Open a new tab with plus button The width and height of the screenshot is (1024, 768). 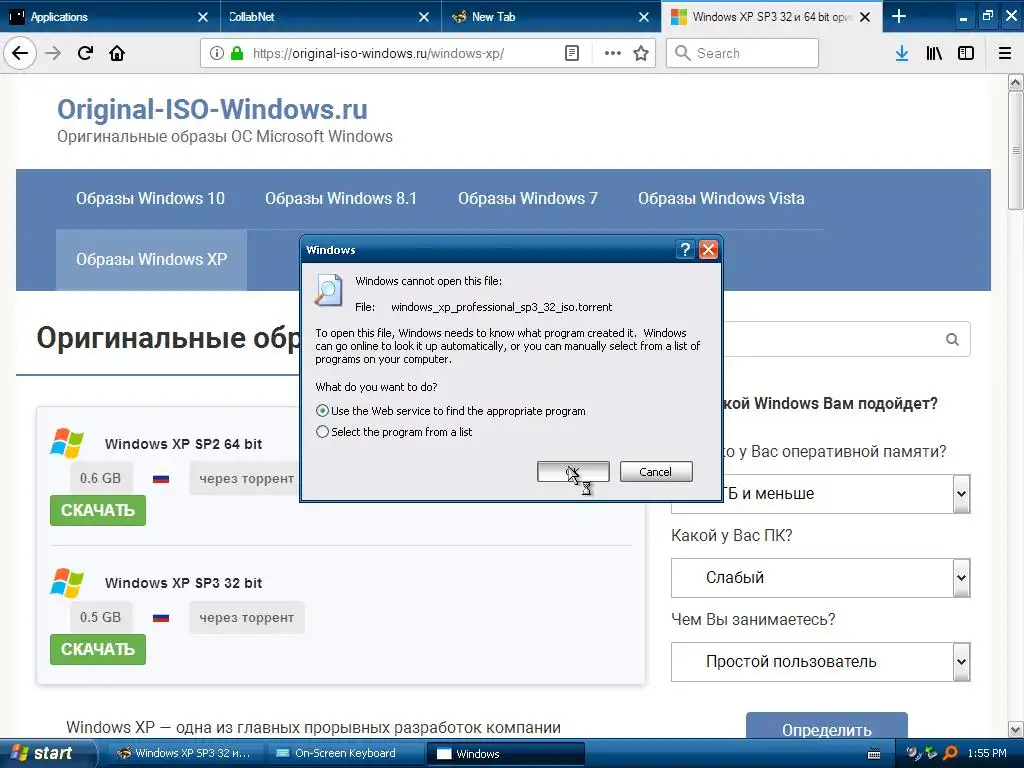coord(899,16)
